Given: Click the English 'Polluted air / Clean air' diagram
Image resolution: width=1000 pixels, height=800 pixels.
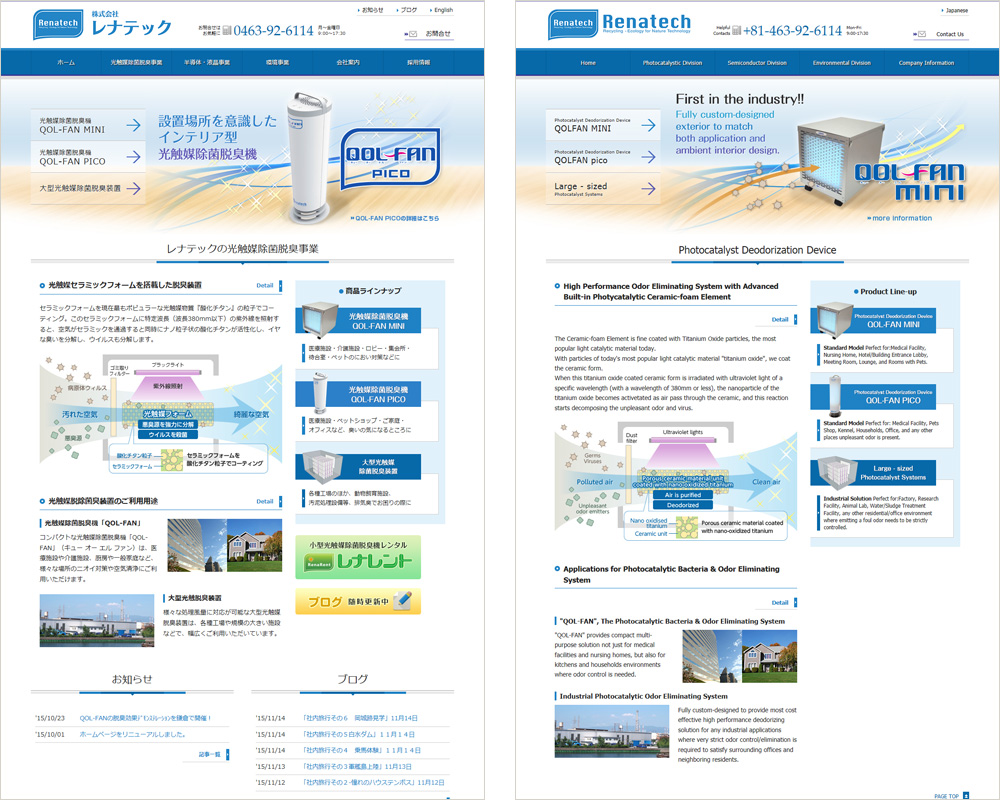Looking at the screenshot, I should [x=675, y=483].
